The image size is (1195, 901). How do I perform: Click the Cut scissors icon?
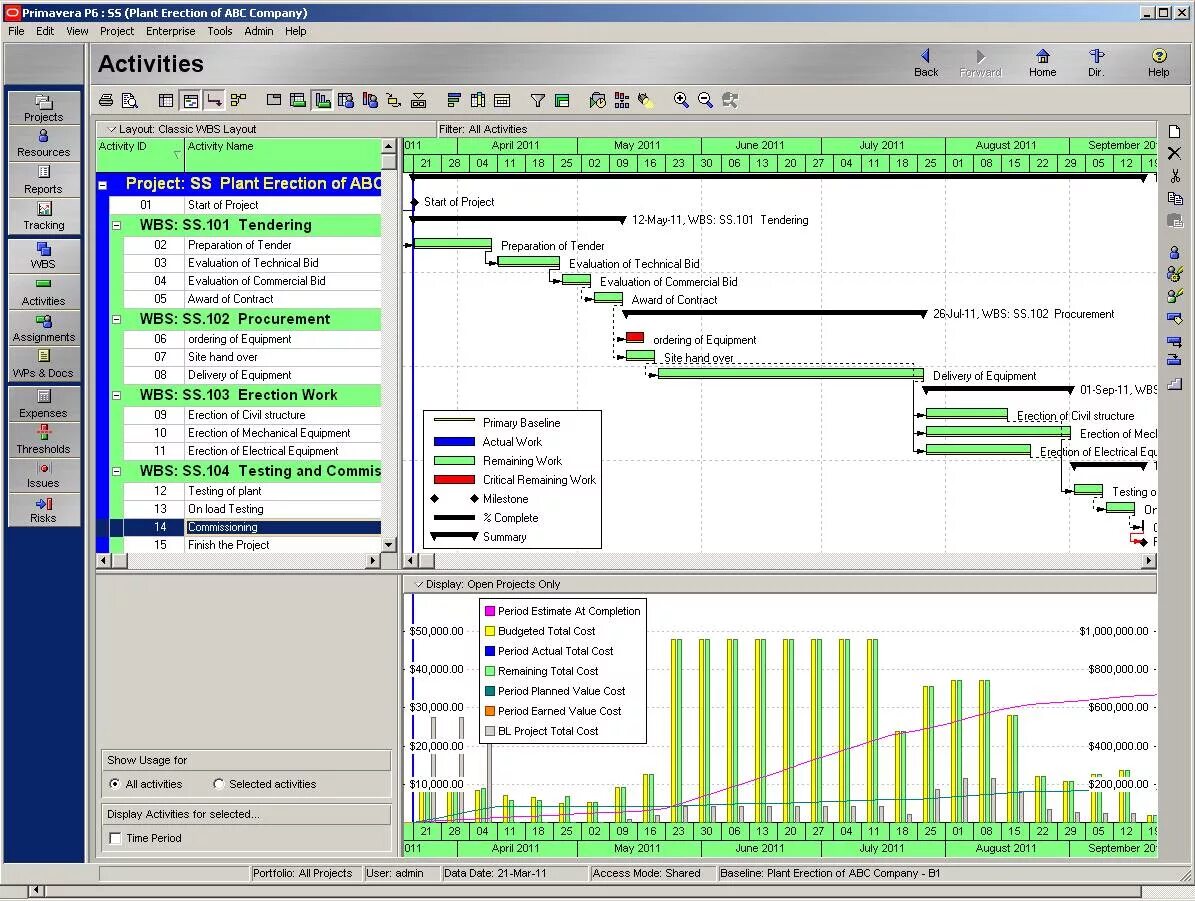(x=1174, y=176)
